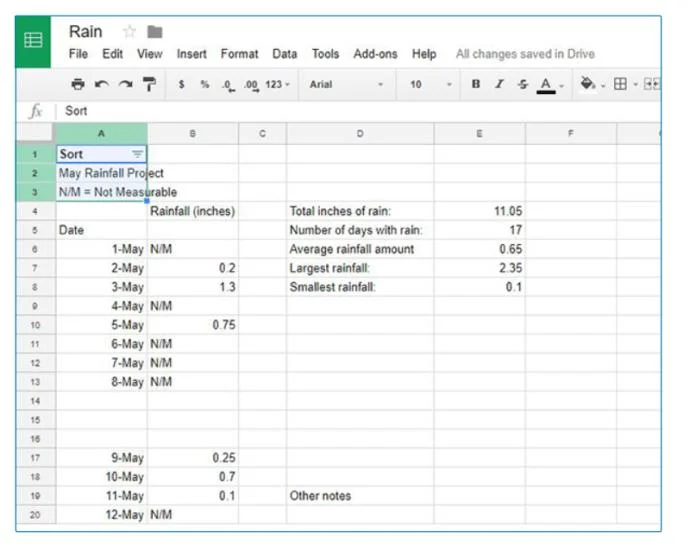
Task: Format as currency with dollar icon
Action: tap(181, 84)
